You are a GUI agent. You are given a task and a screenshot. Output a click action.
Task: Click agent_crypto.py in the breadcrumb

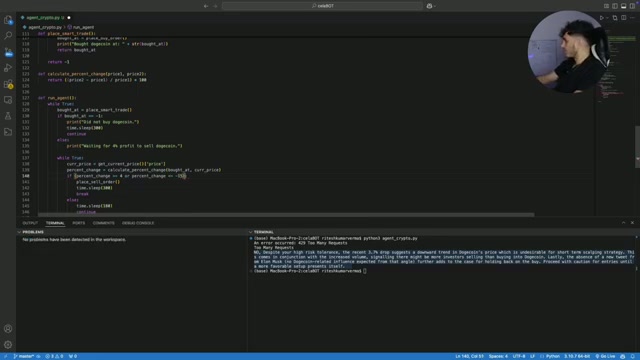[45, 27]
